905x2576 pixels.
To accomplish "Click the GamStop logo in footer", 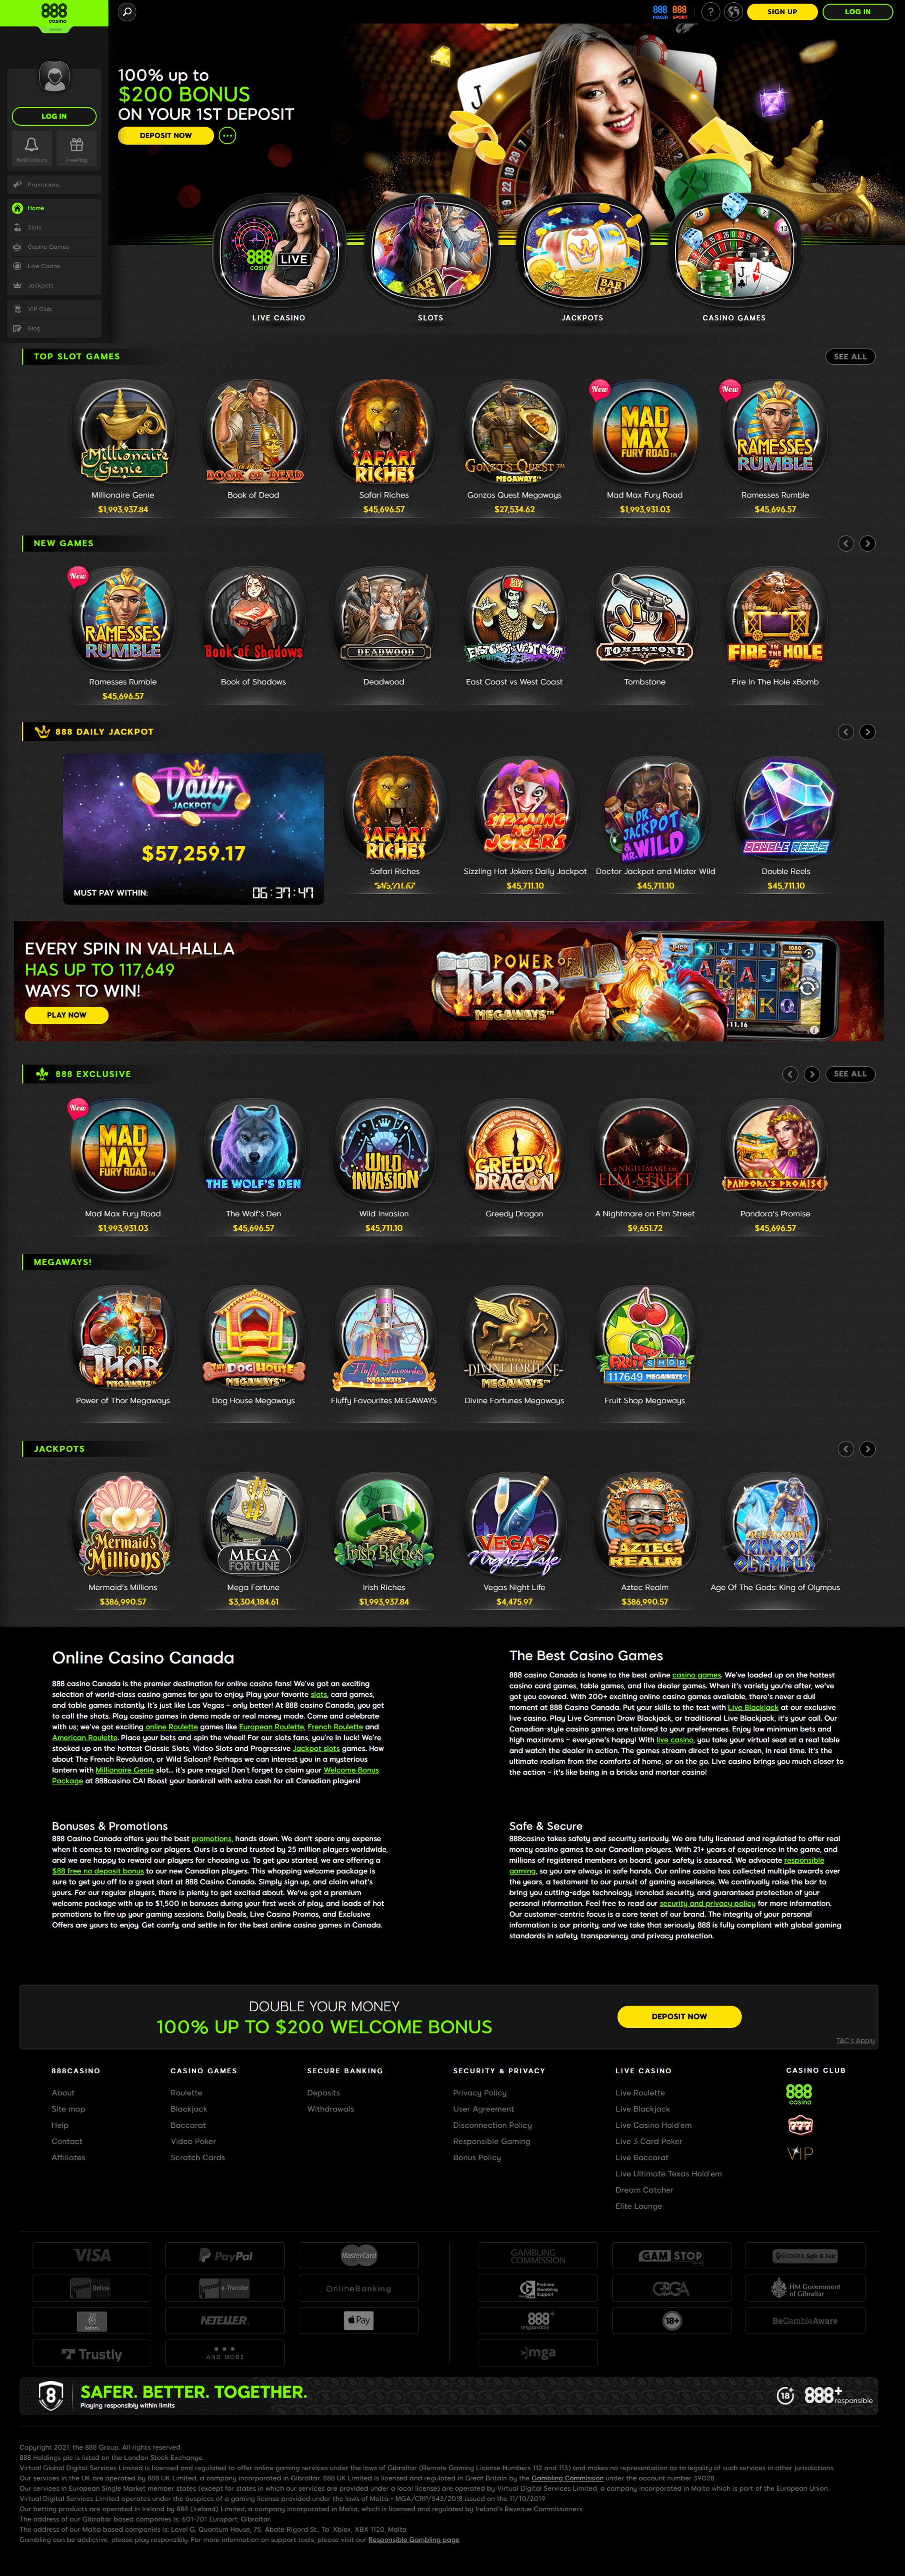I will pos(671,2256).
